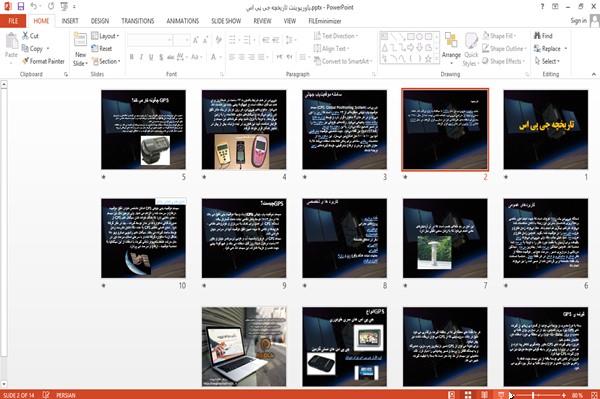Open the ANIMATIONS tab
This screenshot has height=399, width=600.
(x=183, y=21)
